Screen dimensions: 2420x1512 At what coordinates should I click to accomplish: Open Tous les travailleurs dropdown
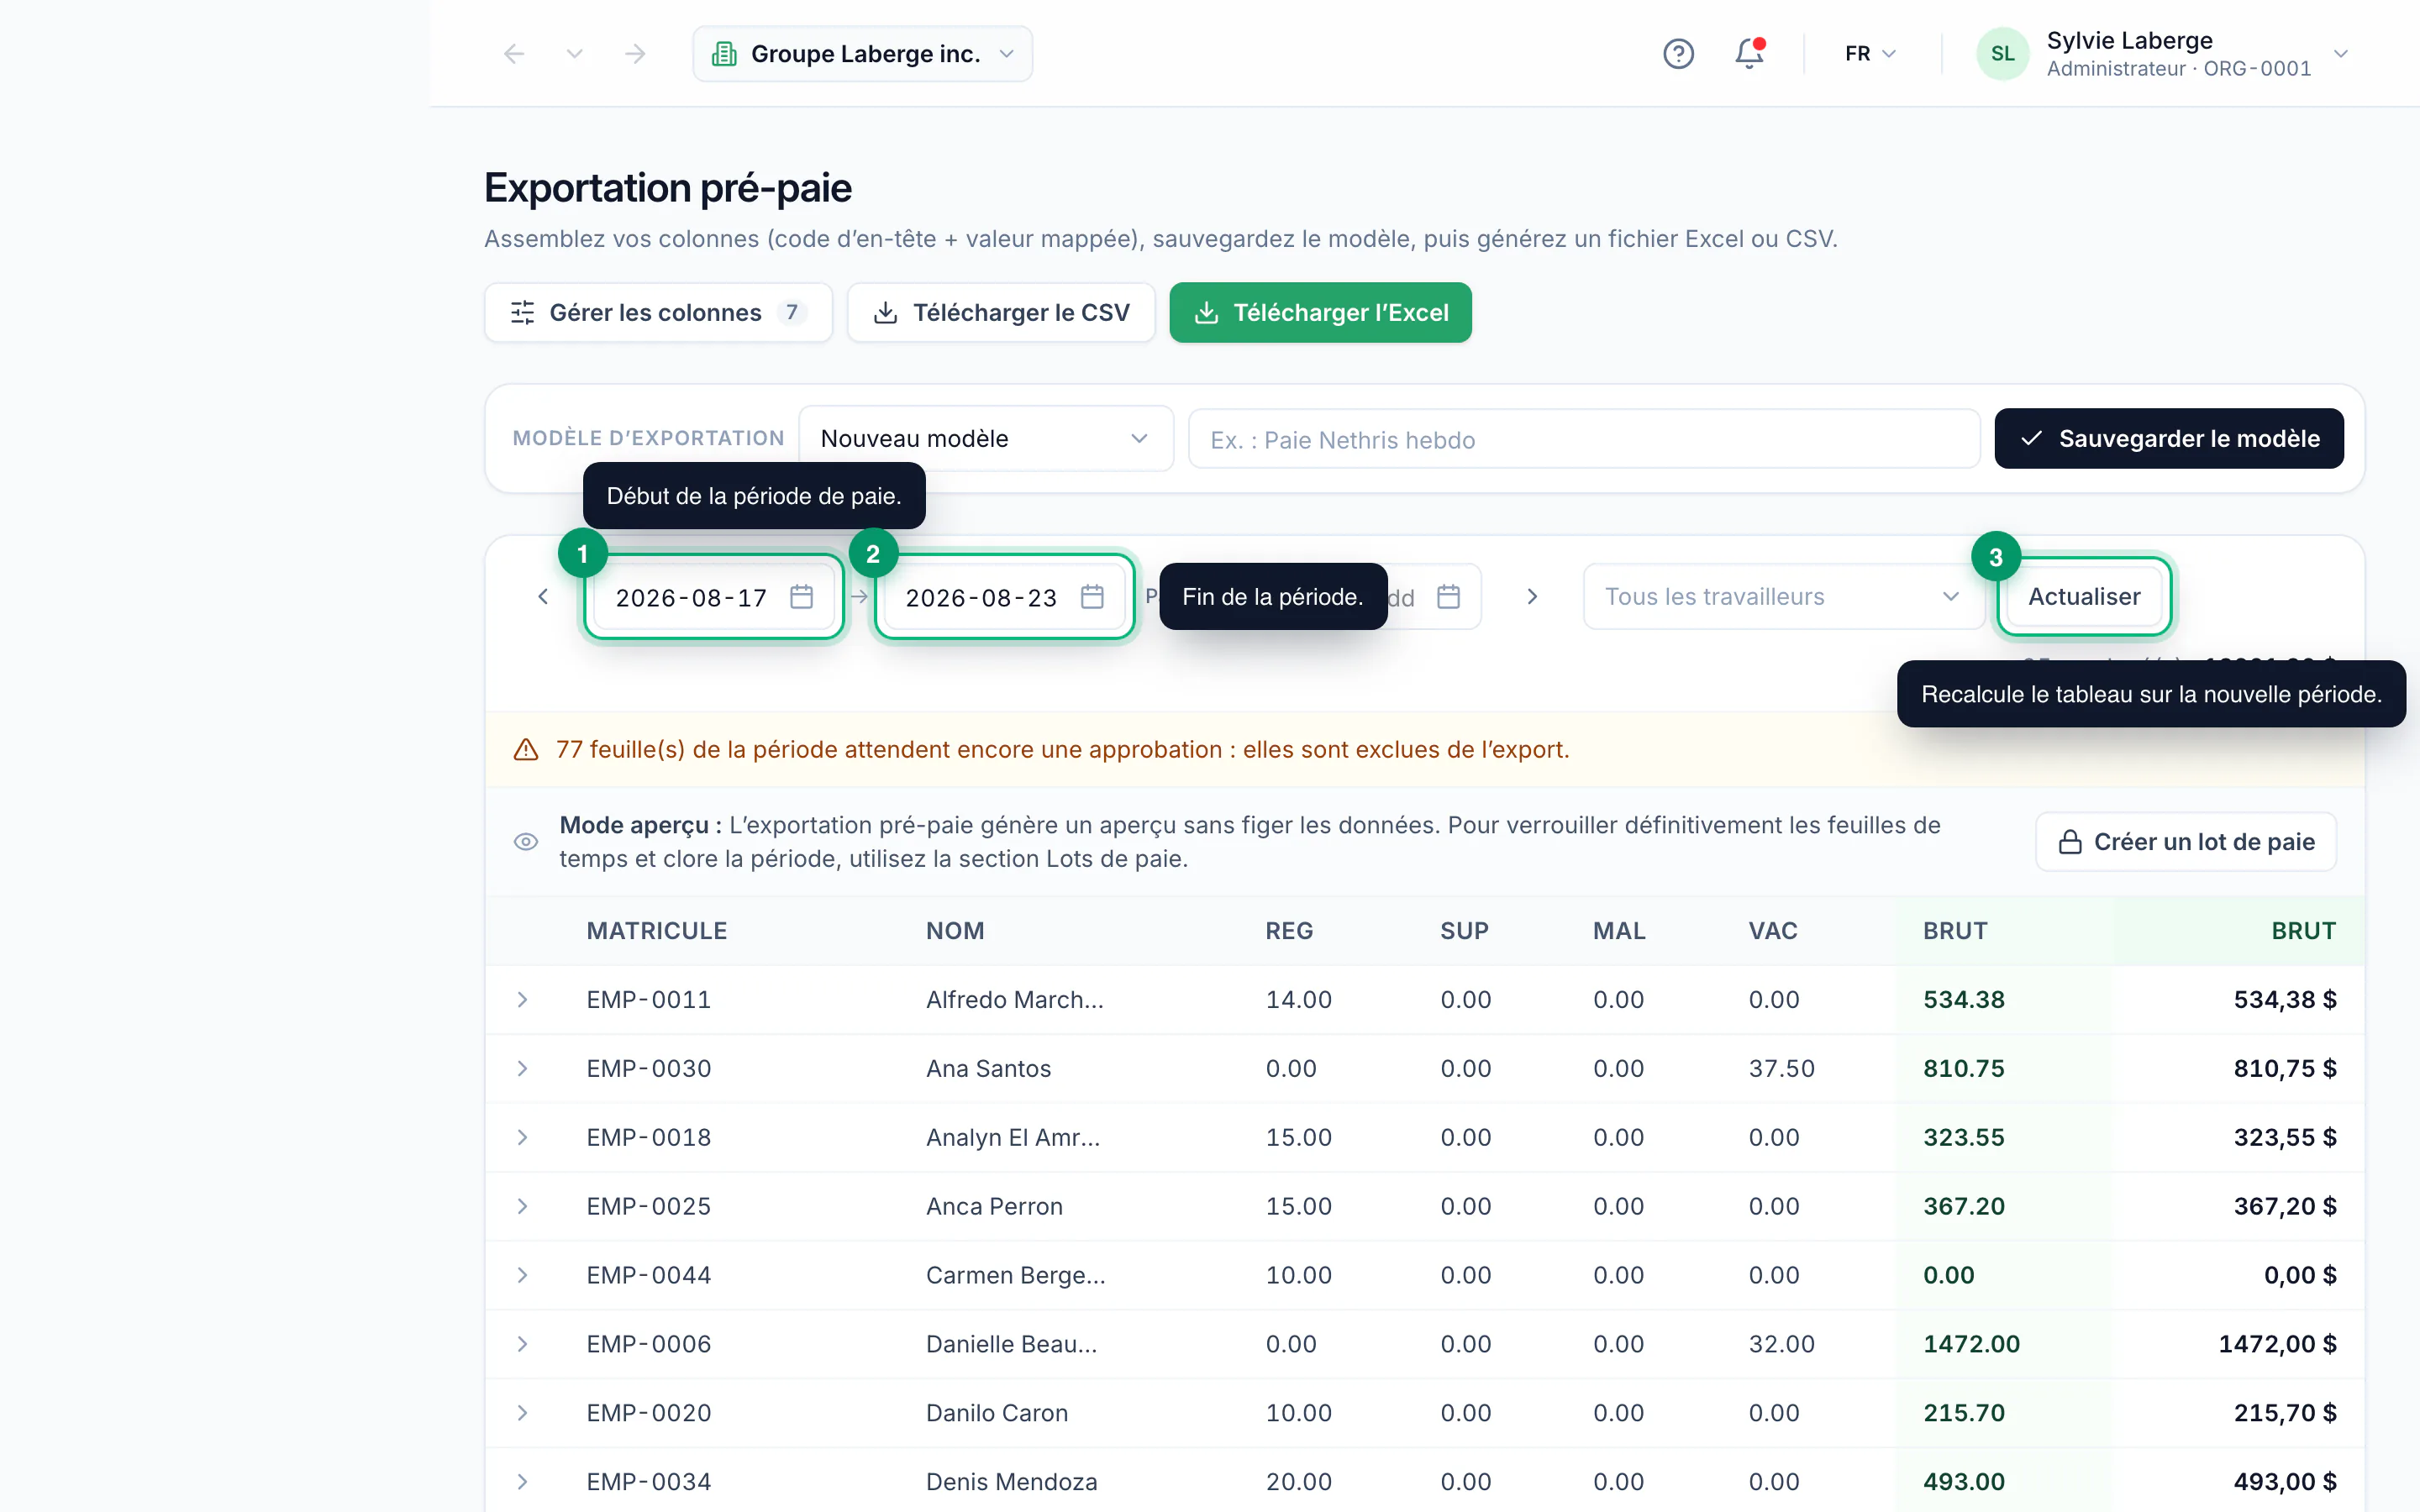1782,597
